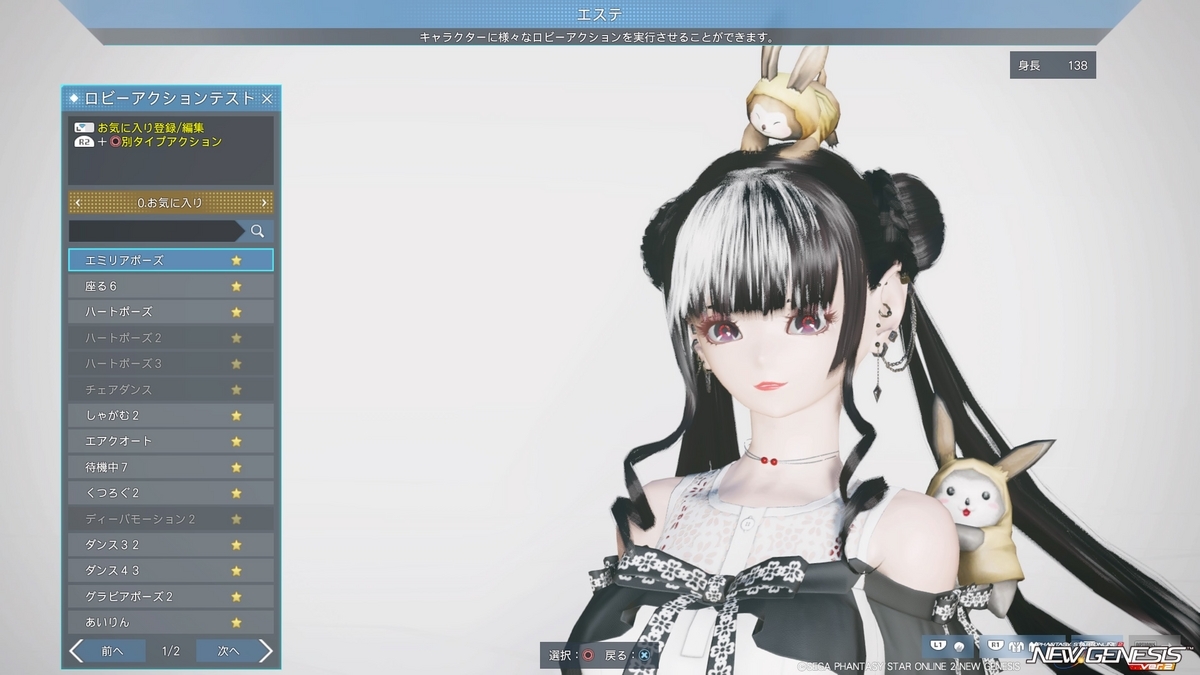Click お気に入り登録/編集 option
This screenshot has height=675, width=1200.
point(151,128)
